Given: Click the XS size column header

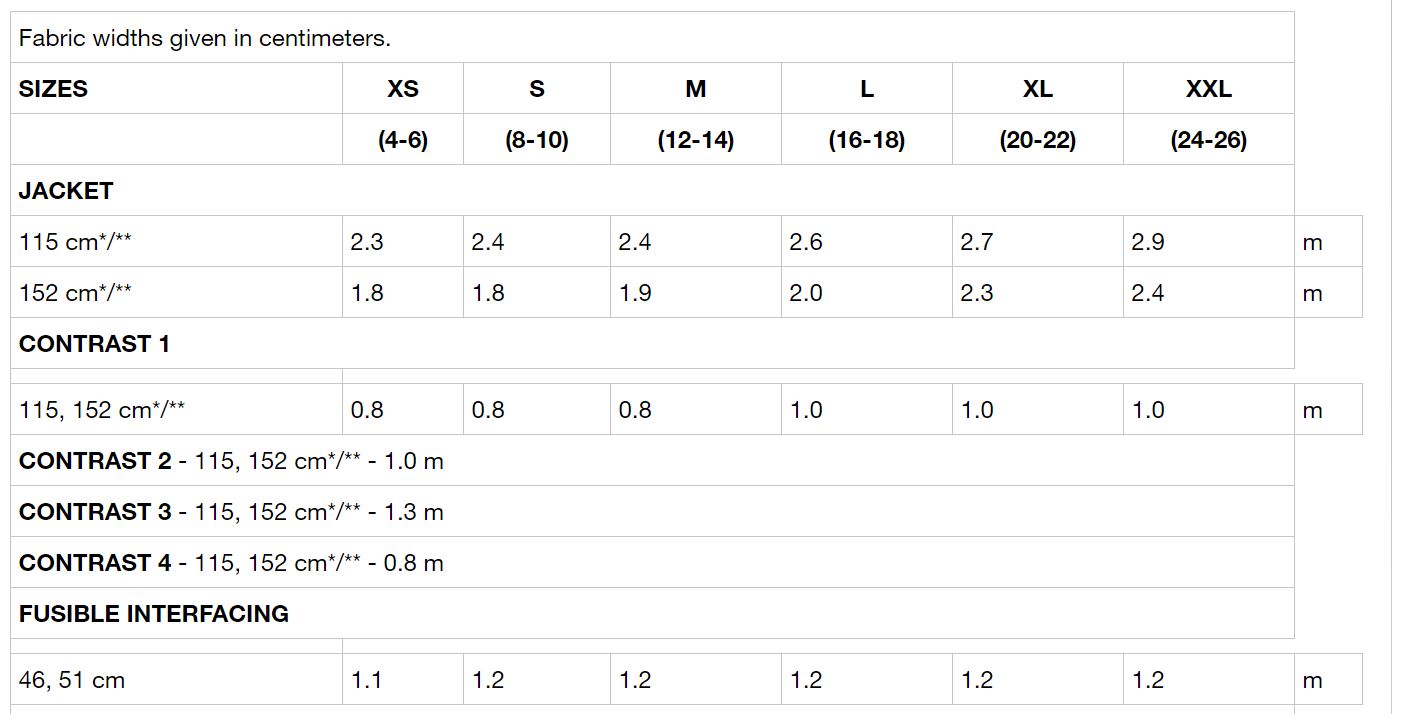Looking at the screenshot, I should pos(403,89).
